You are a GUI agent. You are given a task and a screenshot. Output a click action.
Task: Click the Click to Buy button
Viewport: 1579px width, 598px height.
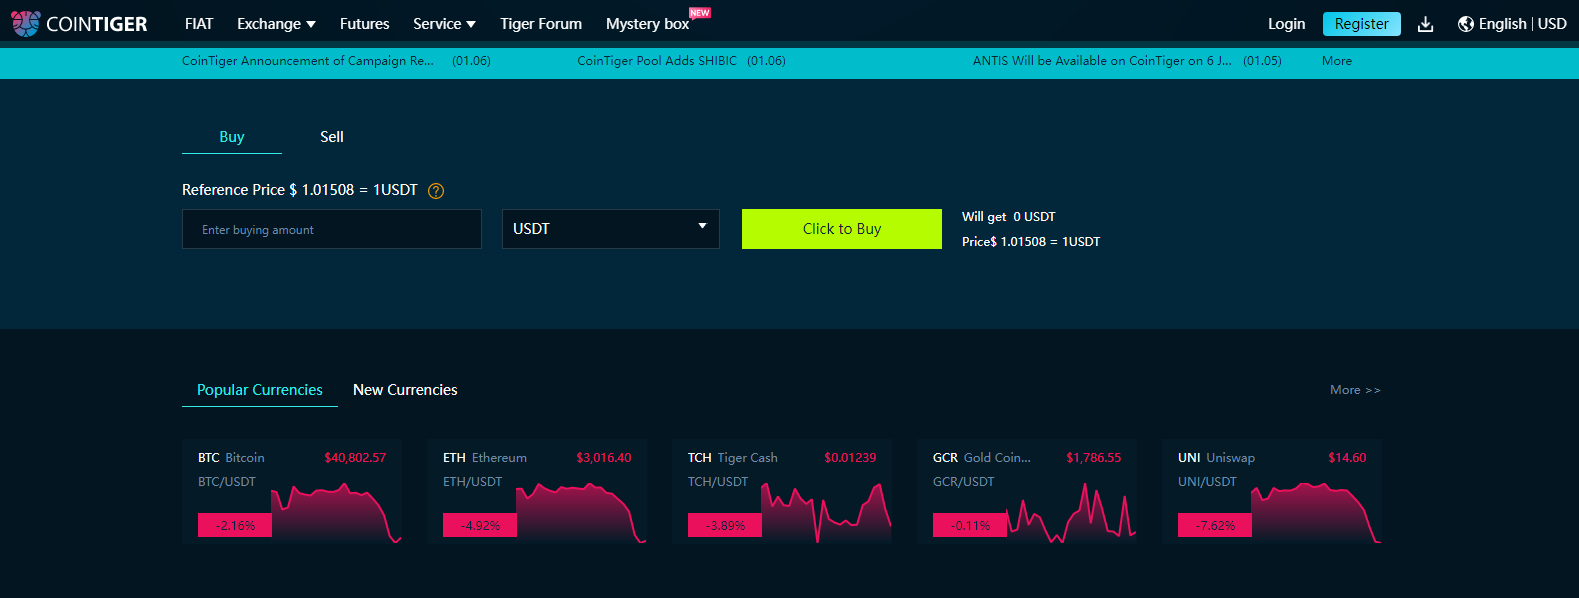pyautogui.click(x=842, y=229)
